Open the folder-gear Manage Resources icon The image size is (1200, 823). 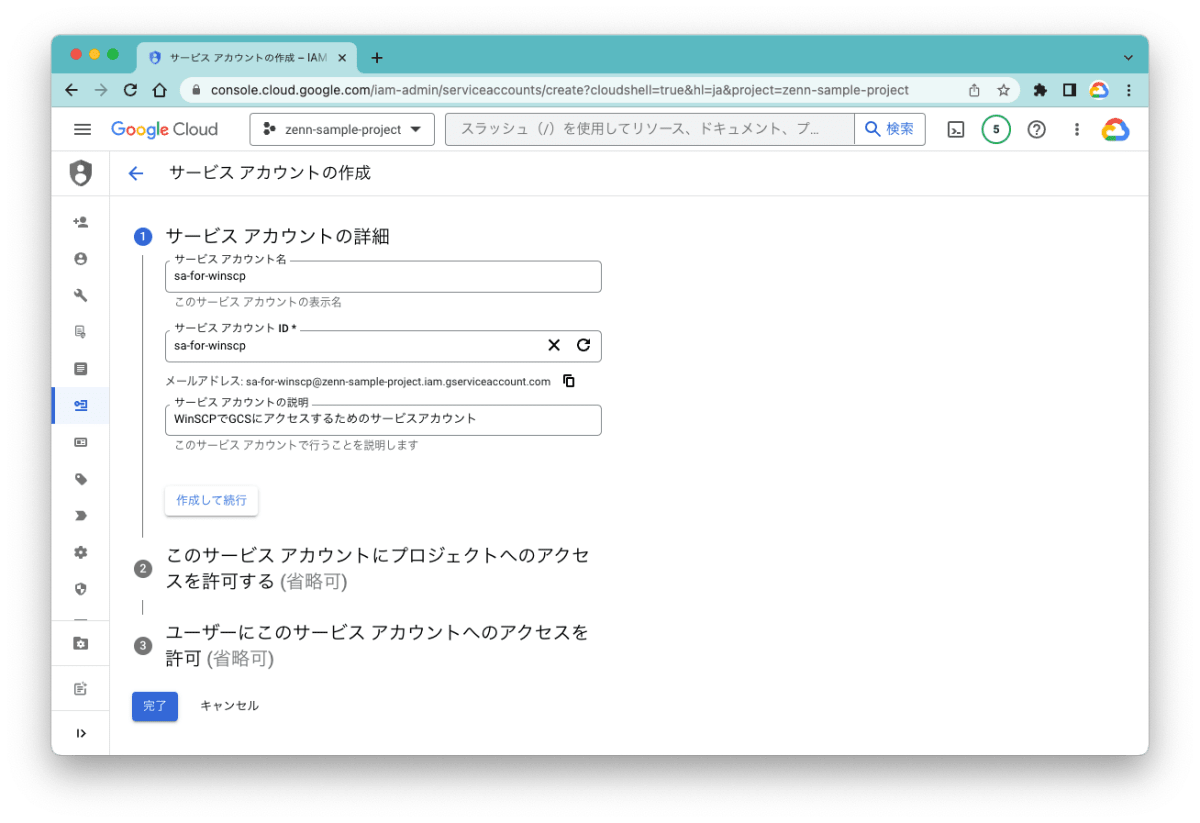coord(81,643)
